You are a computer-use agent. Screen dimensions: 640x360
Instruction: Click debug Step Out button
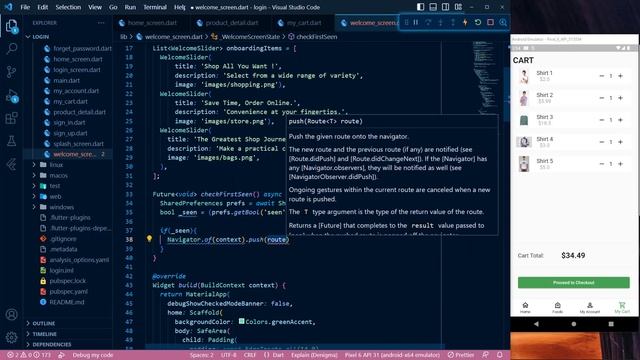(453, 22)
